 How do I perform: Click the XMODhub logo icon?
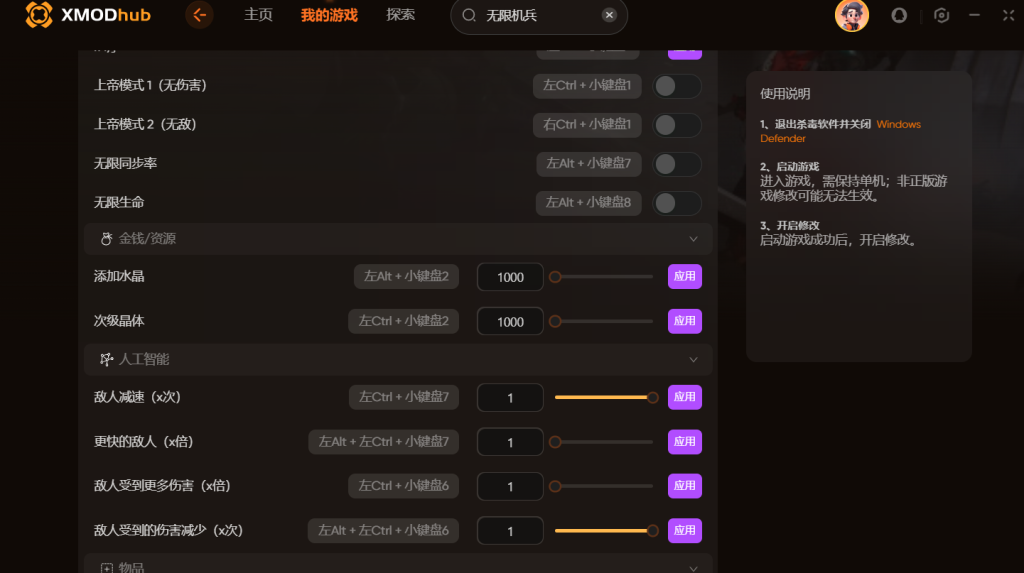coord(39,14)
